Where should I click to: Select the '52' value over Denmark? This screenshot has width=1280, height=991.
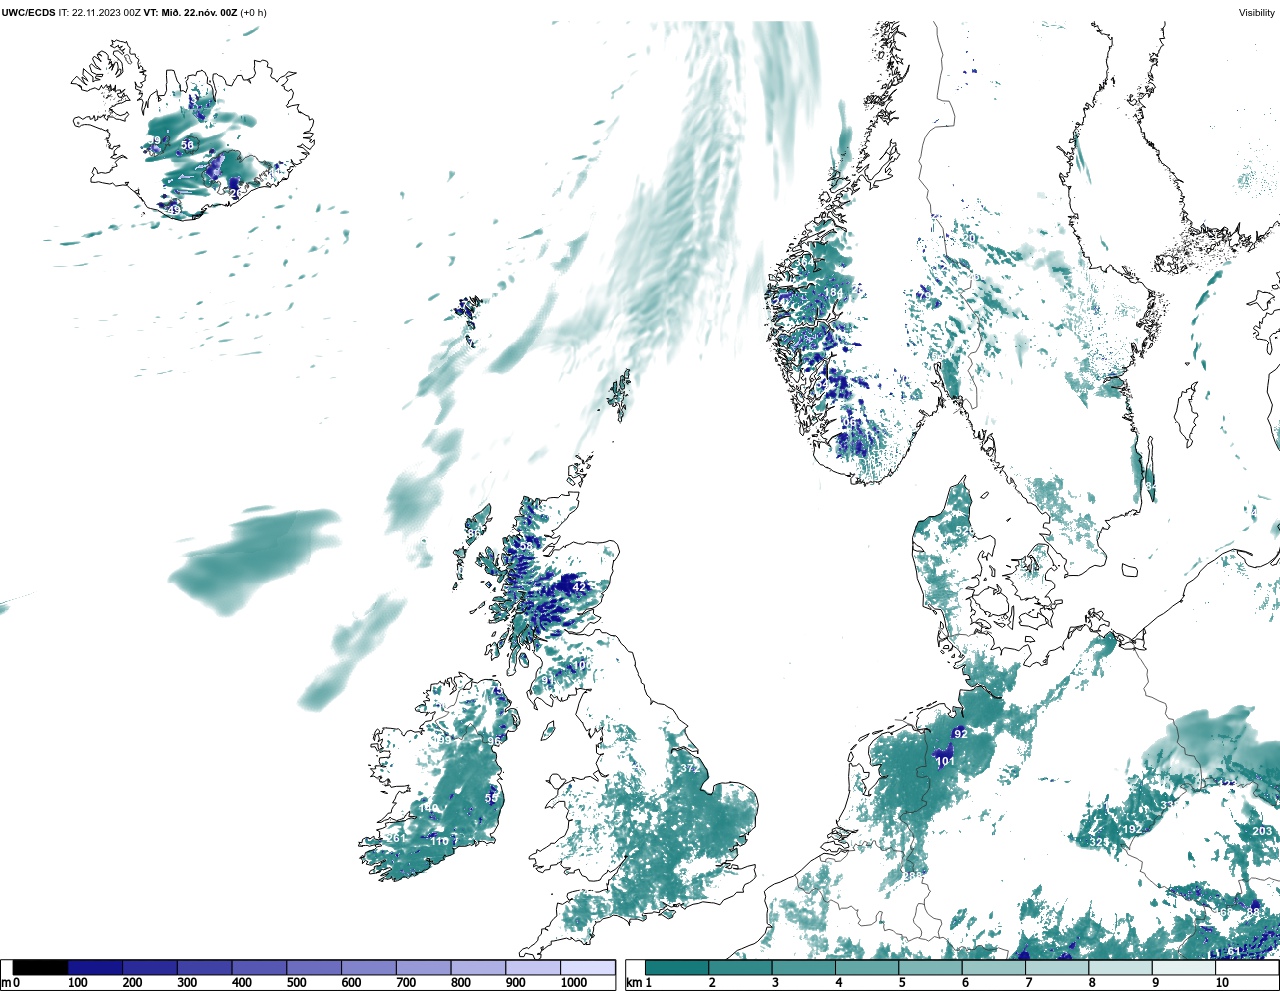(962, 530)
